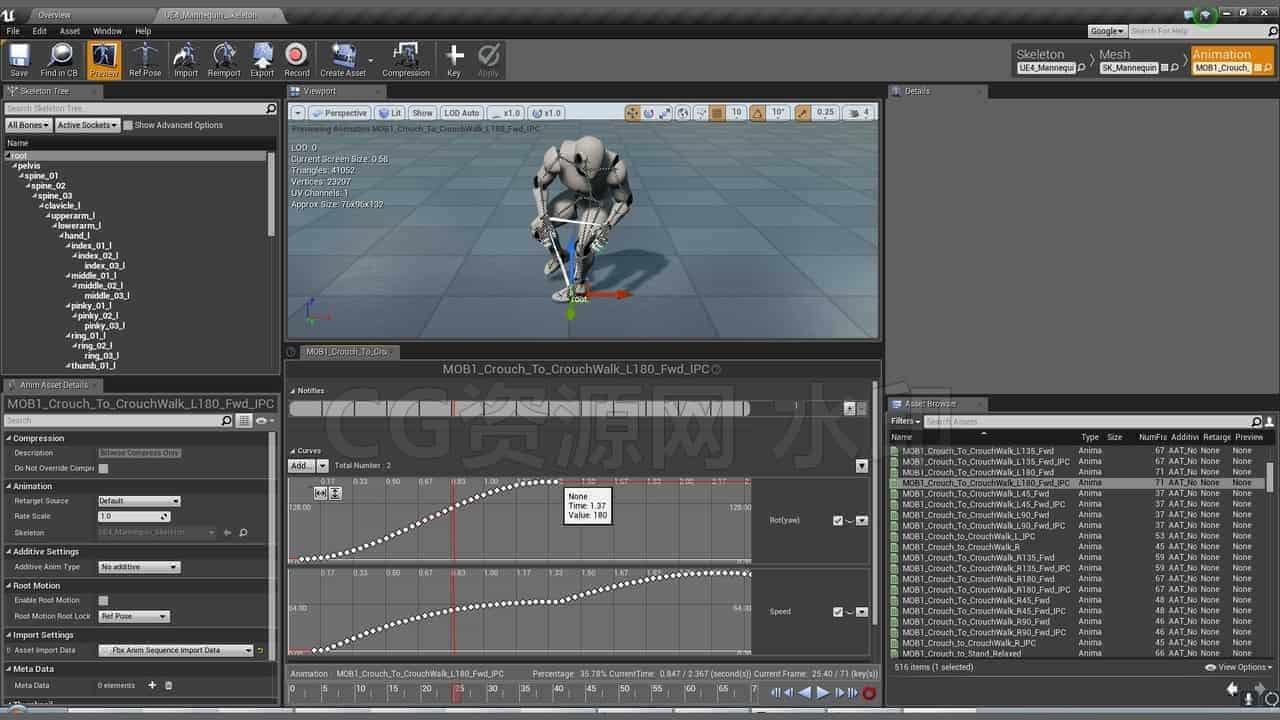Open the File menu

(13, 31)
